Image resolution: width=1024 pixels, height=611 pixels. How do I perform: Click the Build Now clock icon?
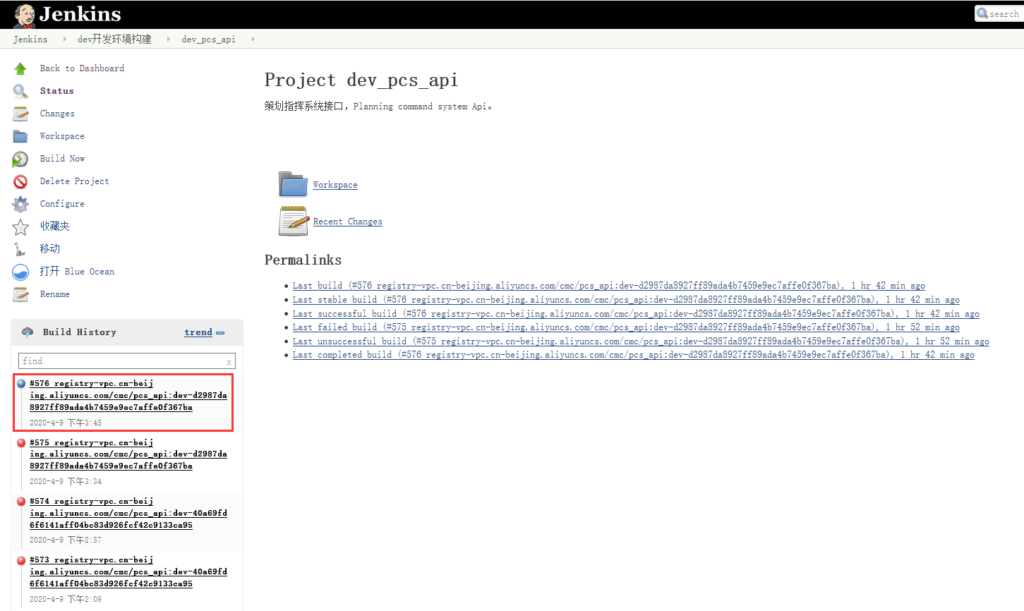click(20, 158)
